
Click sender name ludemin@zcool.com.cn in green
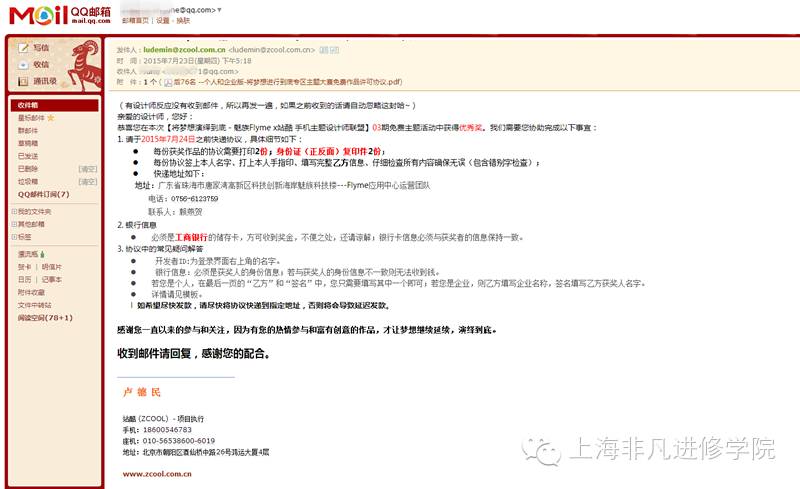[184, 50]
